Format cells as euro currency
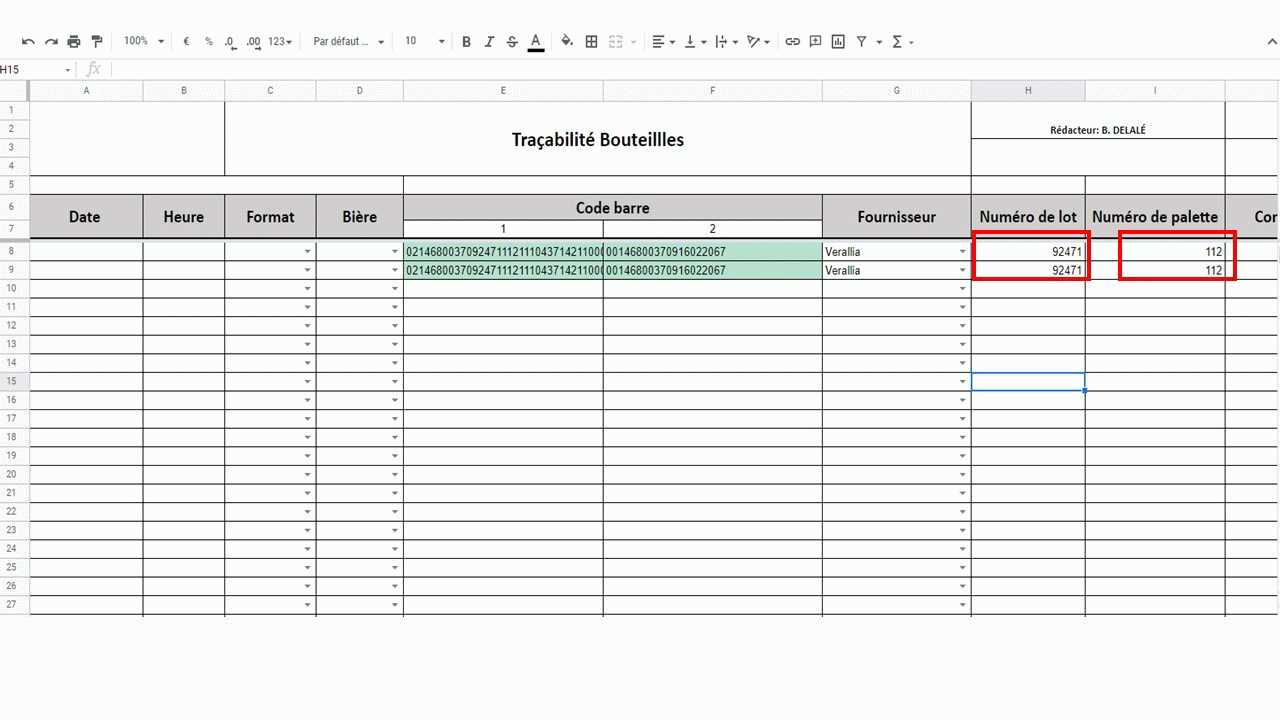 click(186, 42)
